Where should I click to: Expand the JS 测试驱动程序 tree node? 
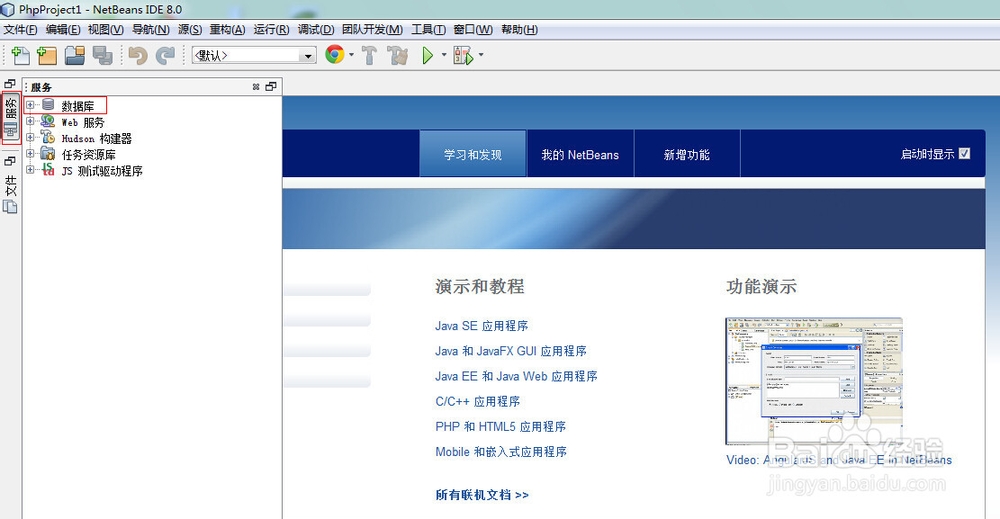30,169
